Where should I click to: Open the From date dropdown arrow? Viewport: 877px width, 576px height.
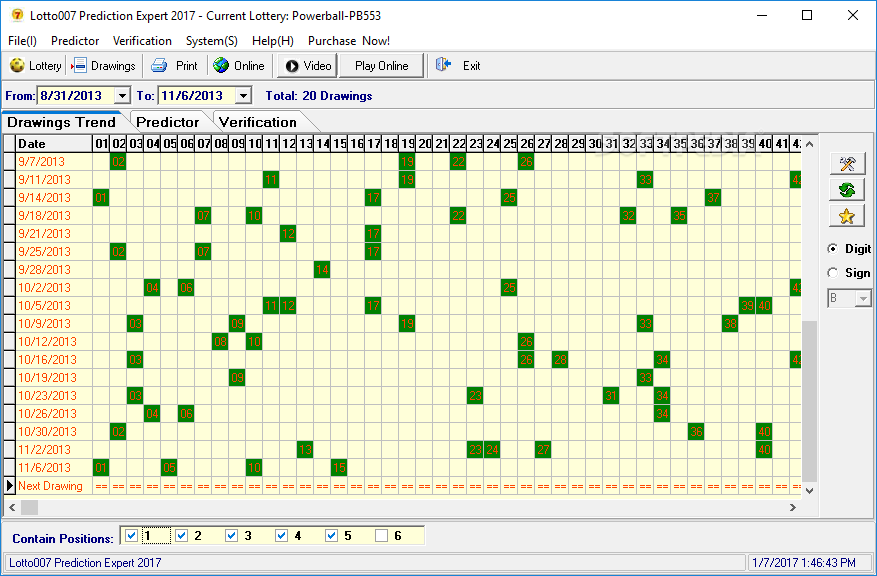tap(122, 96)
